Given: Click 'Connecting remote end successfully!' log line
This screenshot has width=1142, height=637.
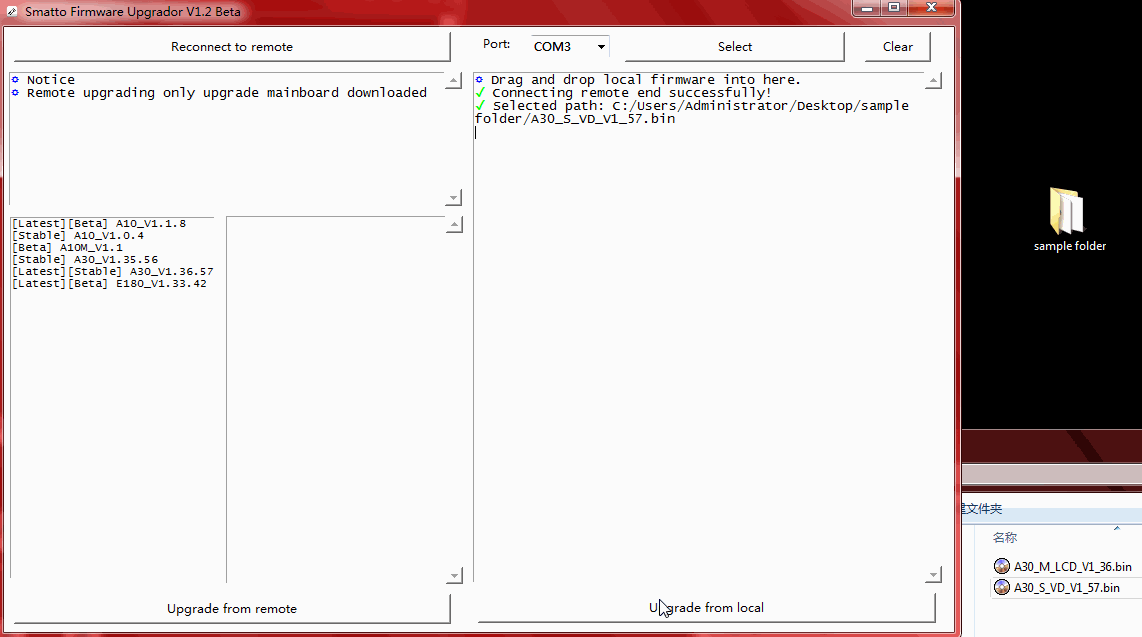Looking at the screenshot, I should [x=631, y=93].
